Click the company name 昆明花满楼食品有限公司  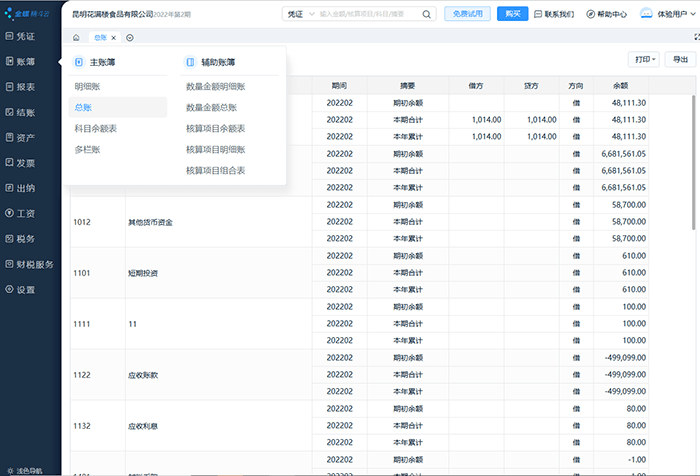[x=112, y=14]
